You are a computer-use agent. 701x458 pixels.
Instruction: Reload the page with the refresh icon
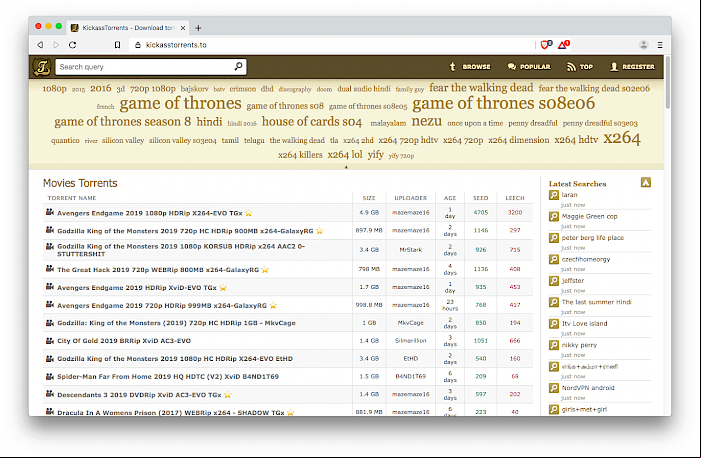coord(72,45)
